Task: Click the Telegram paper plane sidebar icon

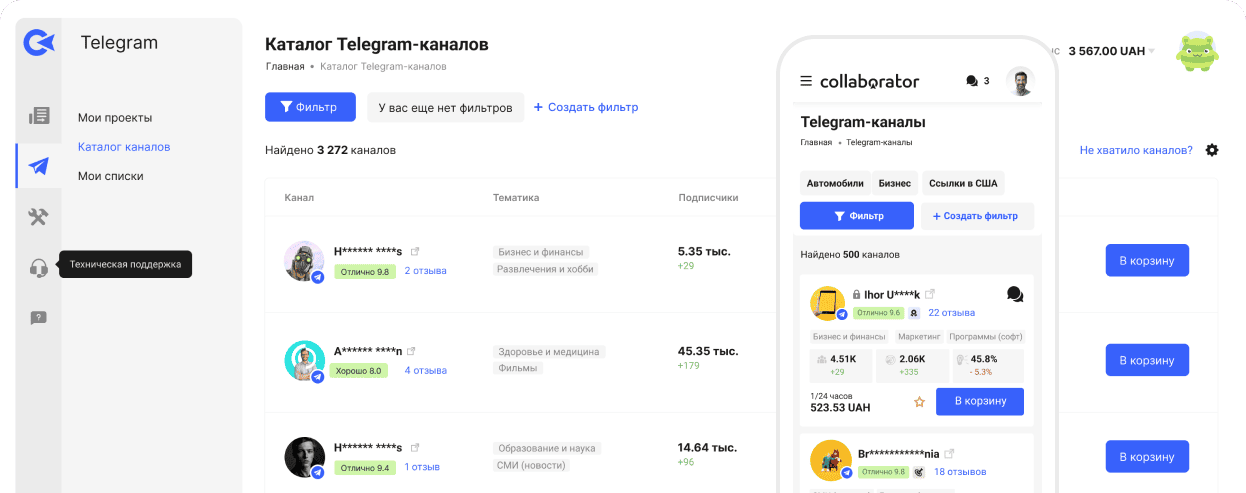Action: [x=38, y=166]
